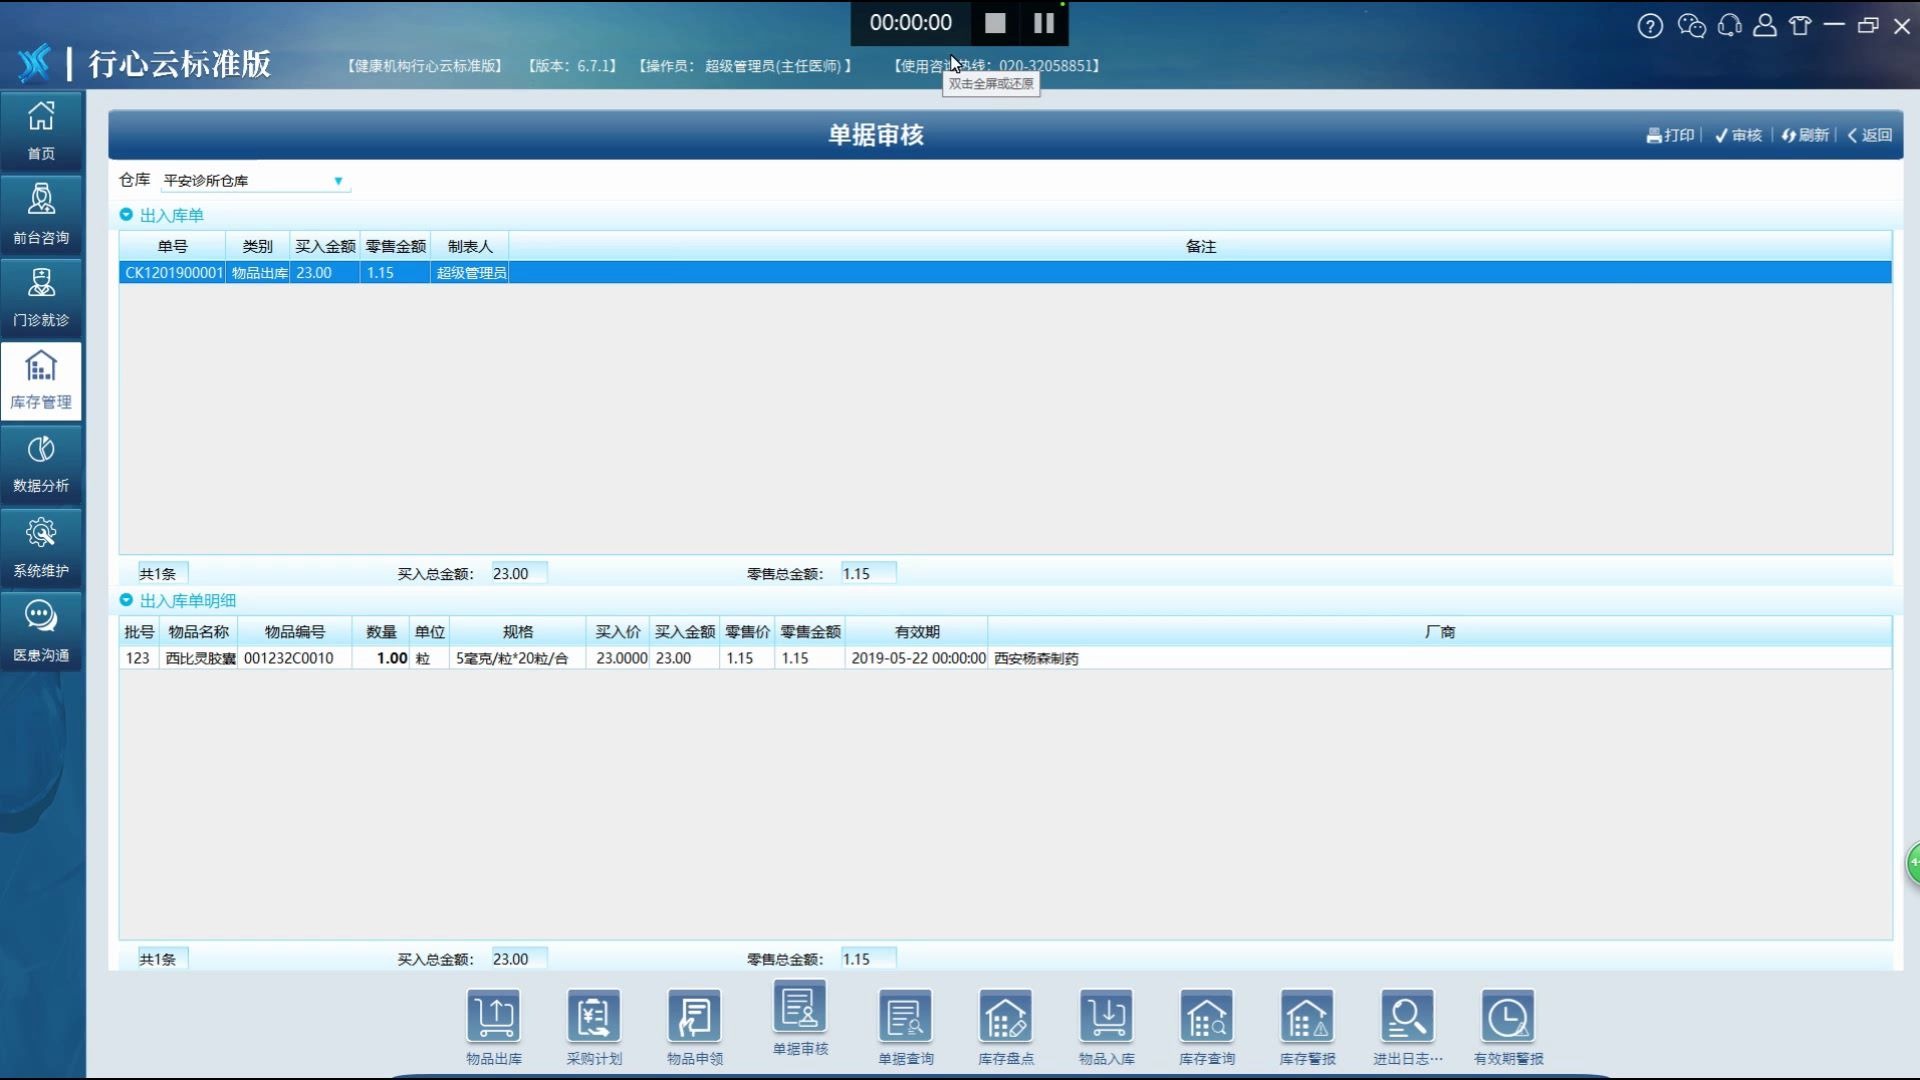The width and height of the screenshot is (1920, 1080).
Task: Click the 审核 approve button
Action: [1738, 135]
